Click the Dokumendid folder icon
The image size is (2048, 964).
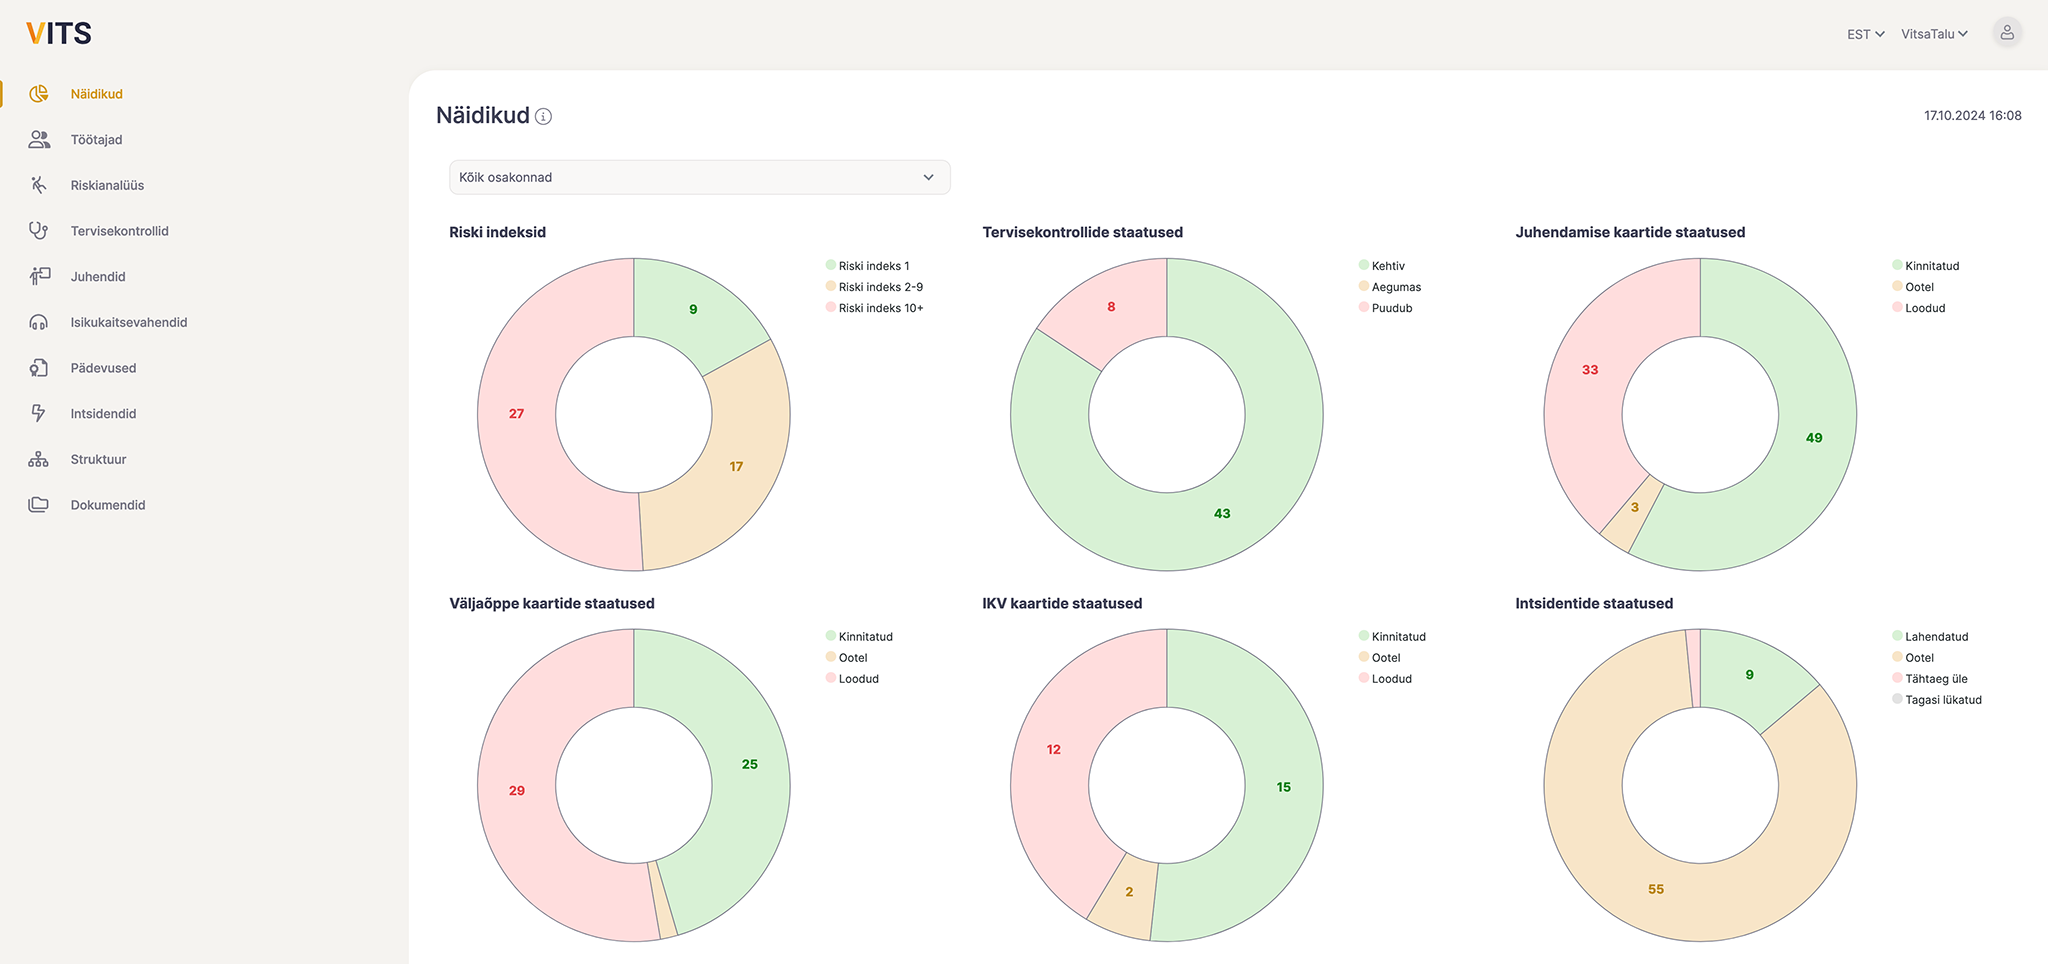tap(39, 505)
